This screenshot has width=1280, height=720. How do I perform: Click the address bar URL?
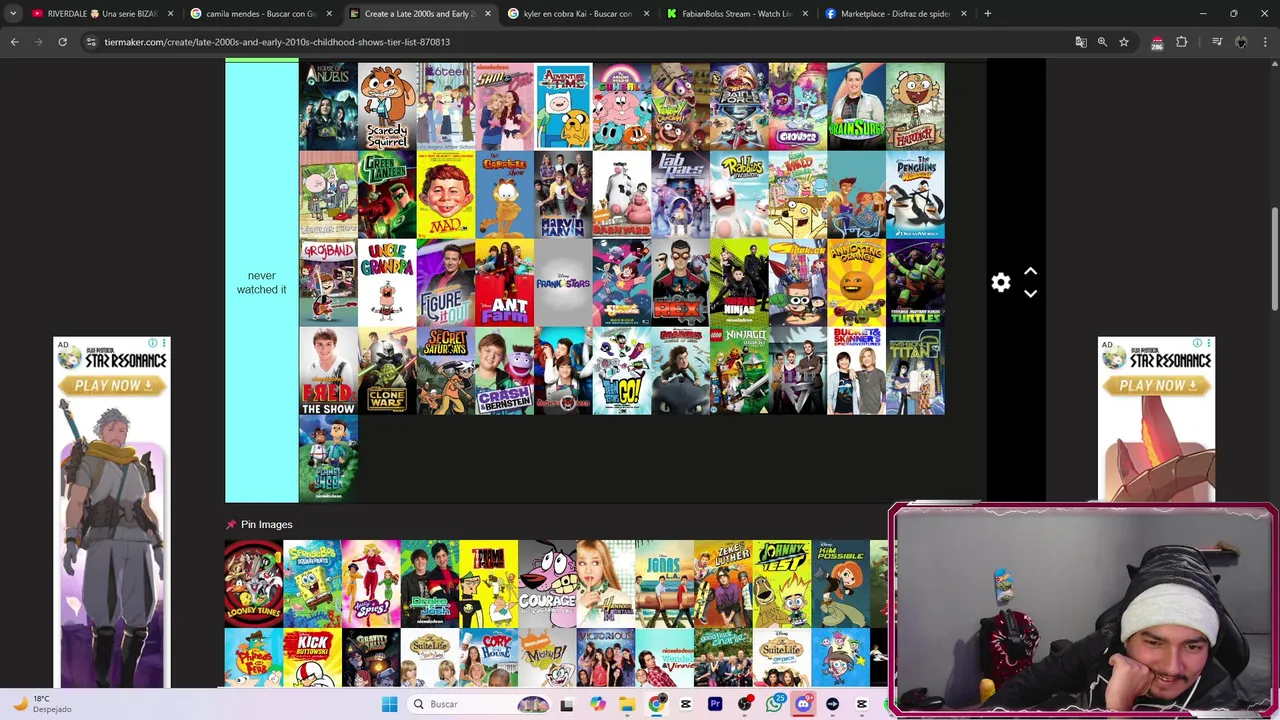tap(277, 42)
